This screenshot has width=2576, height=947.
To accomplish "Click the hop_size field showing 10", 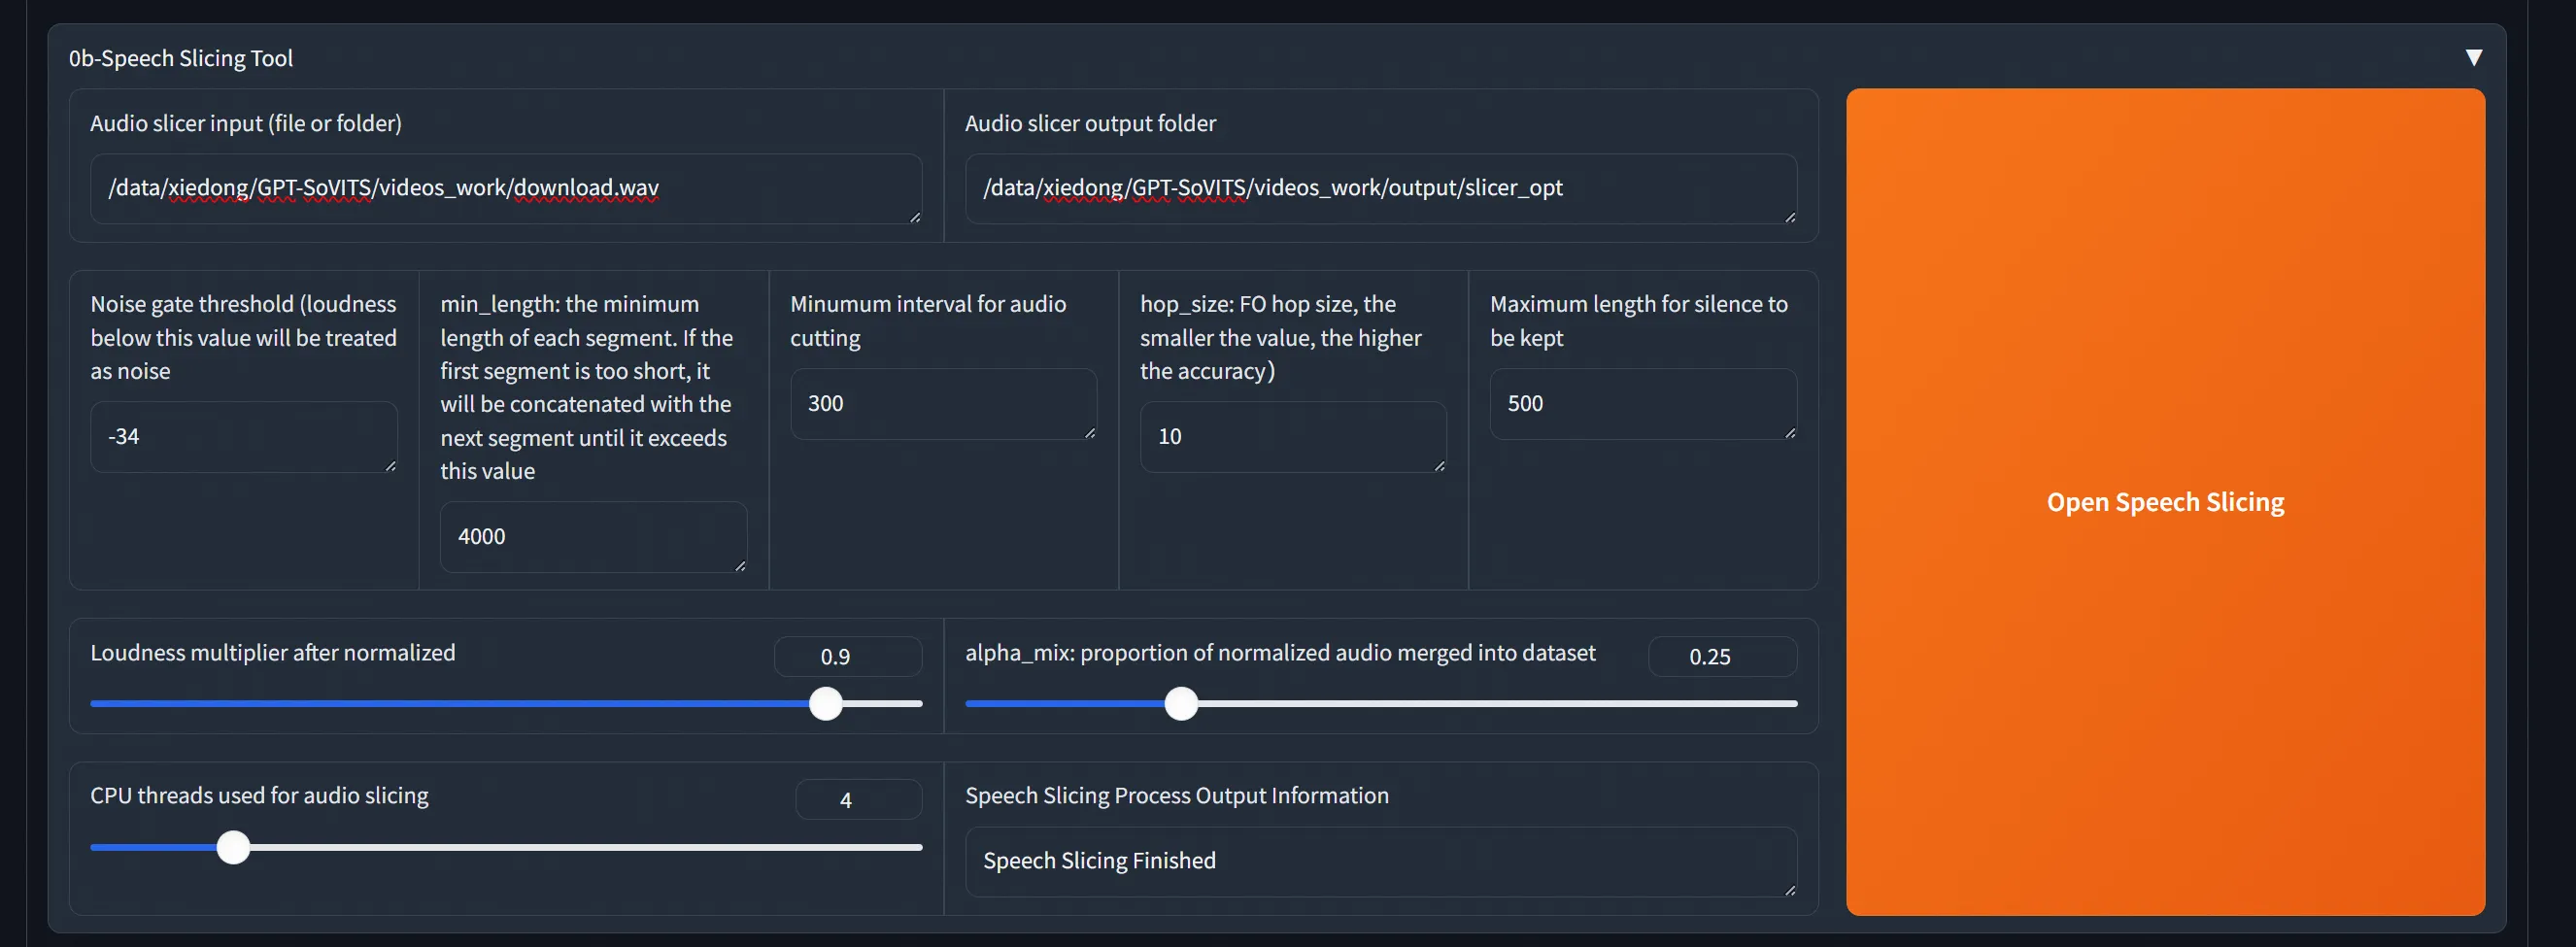I will pos(1293,437).
